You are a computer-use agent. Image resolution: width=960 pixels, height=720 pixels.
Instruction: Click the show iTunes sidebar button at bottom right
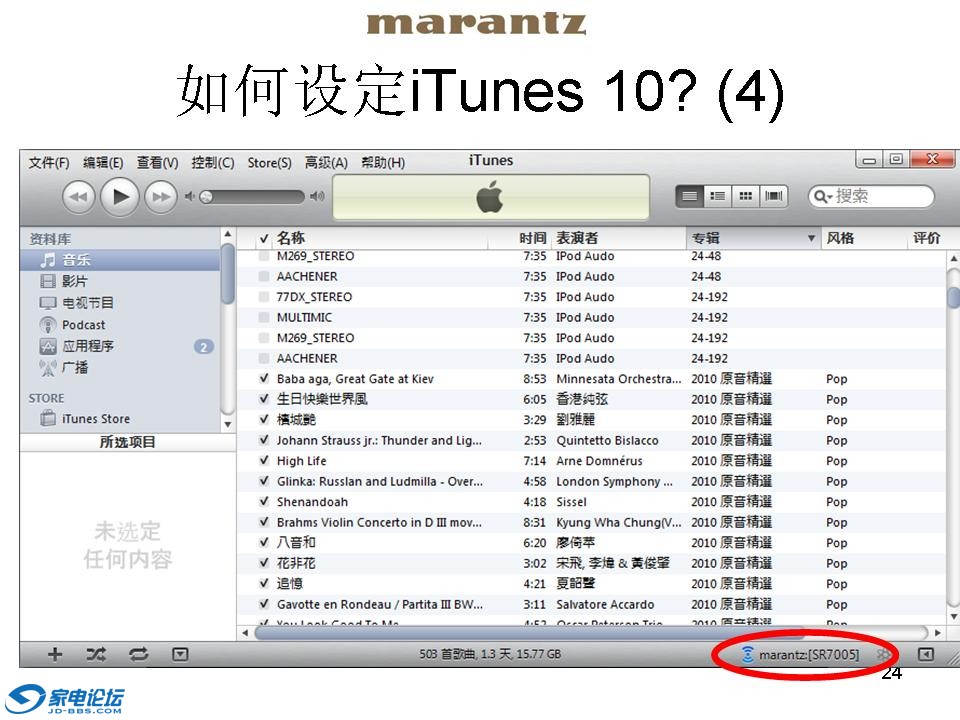pyautogui.click(x=926, y=654)
